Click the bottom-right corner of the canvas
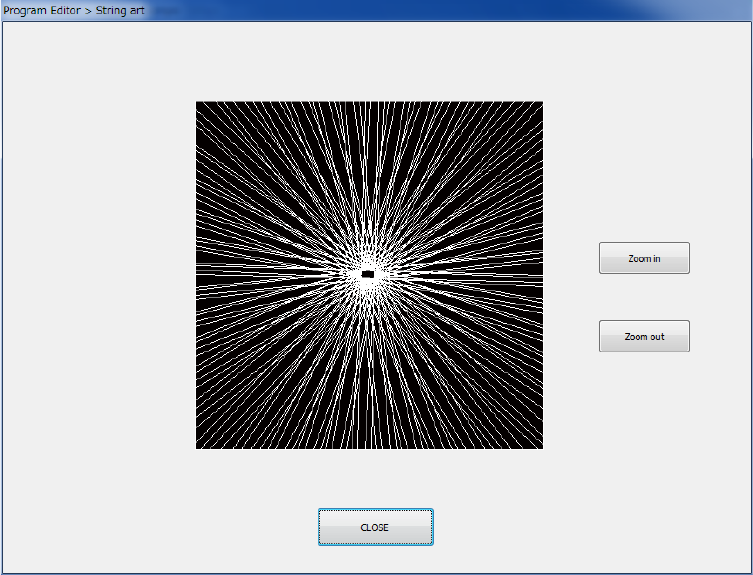The width and height of the screenshot is (753, 575). tap(540, 446)
